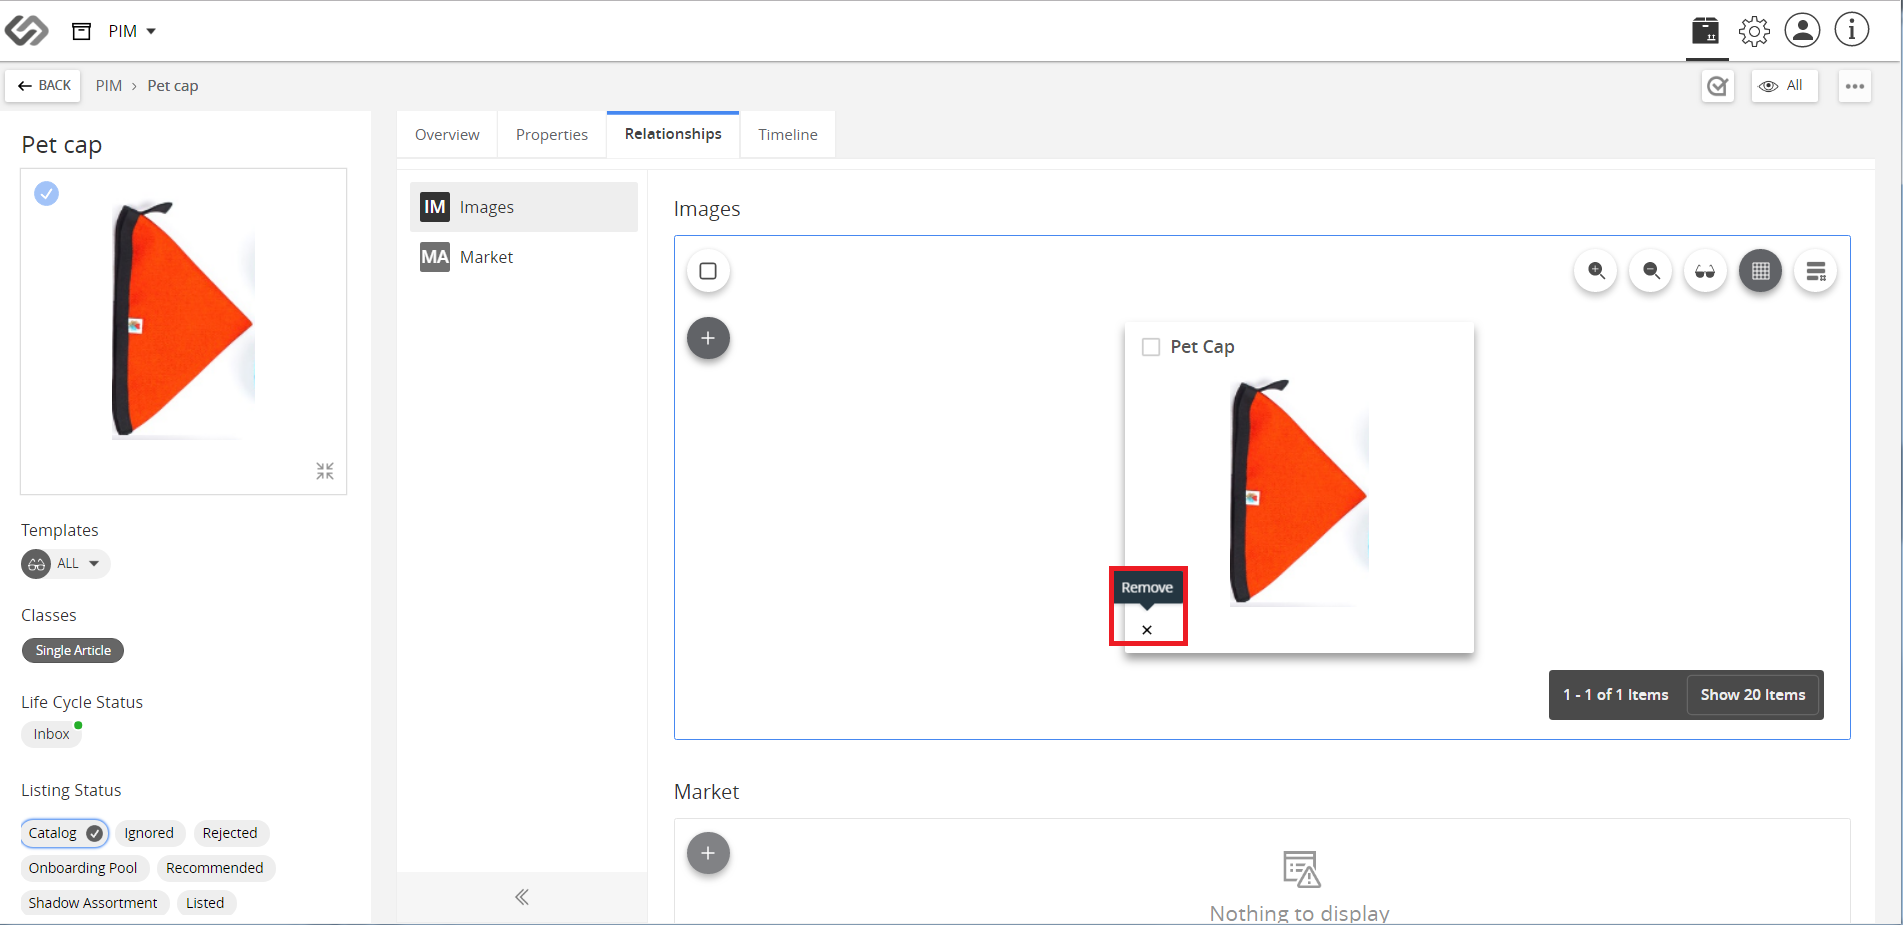Open the Timeline tab

pos(788,135)
